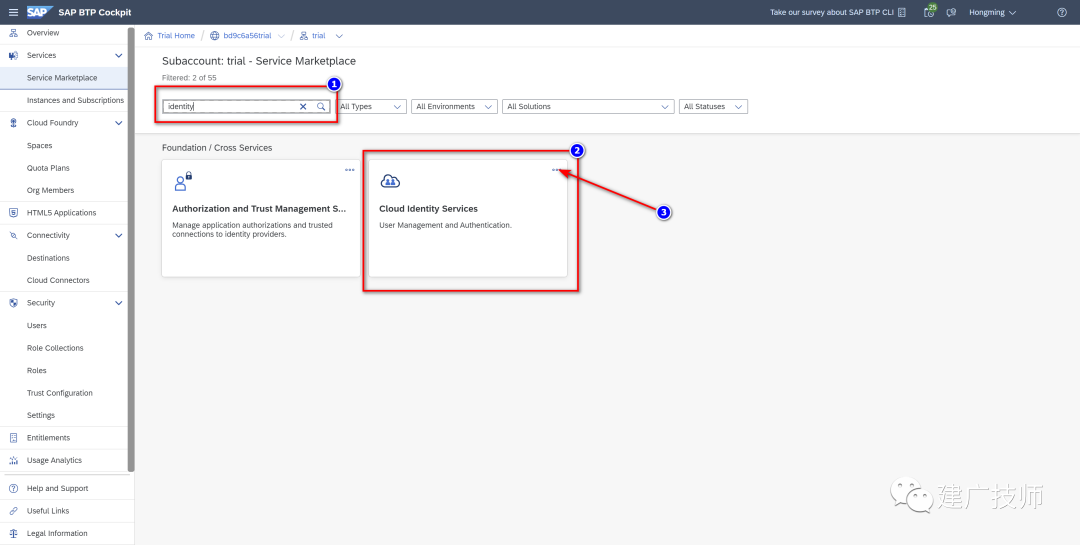Screen dimensions: 1080x545
Task: Click the Cloud Identity Services cloud icon
Action: click(x=391, y=181)
